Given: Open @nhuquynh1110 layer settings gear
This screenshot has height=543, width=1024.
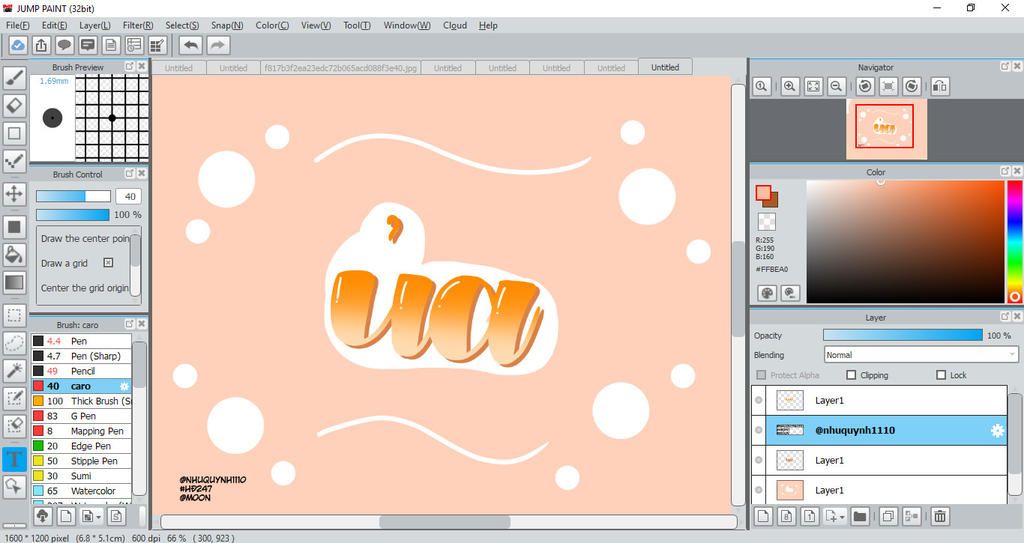Looking at the screenshot, I should click(997, 431).
